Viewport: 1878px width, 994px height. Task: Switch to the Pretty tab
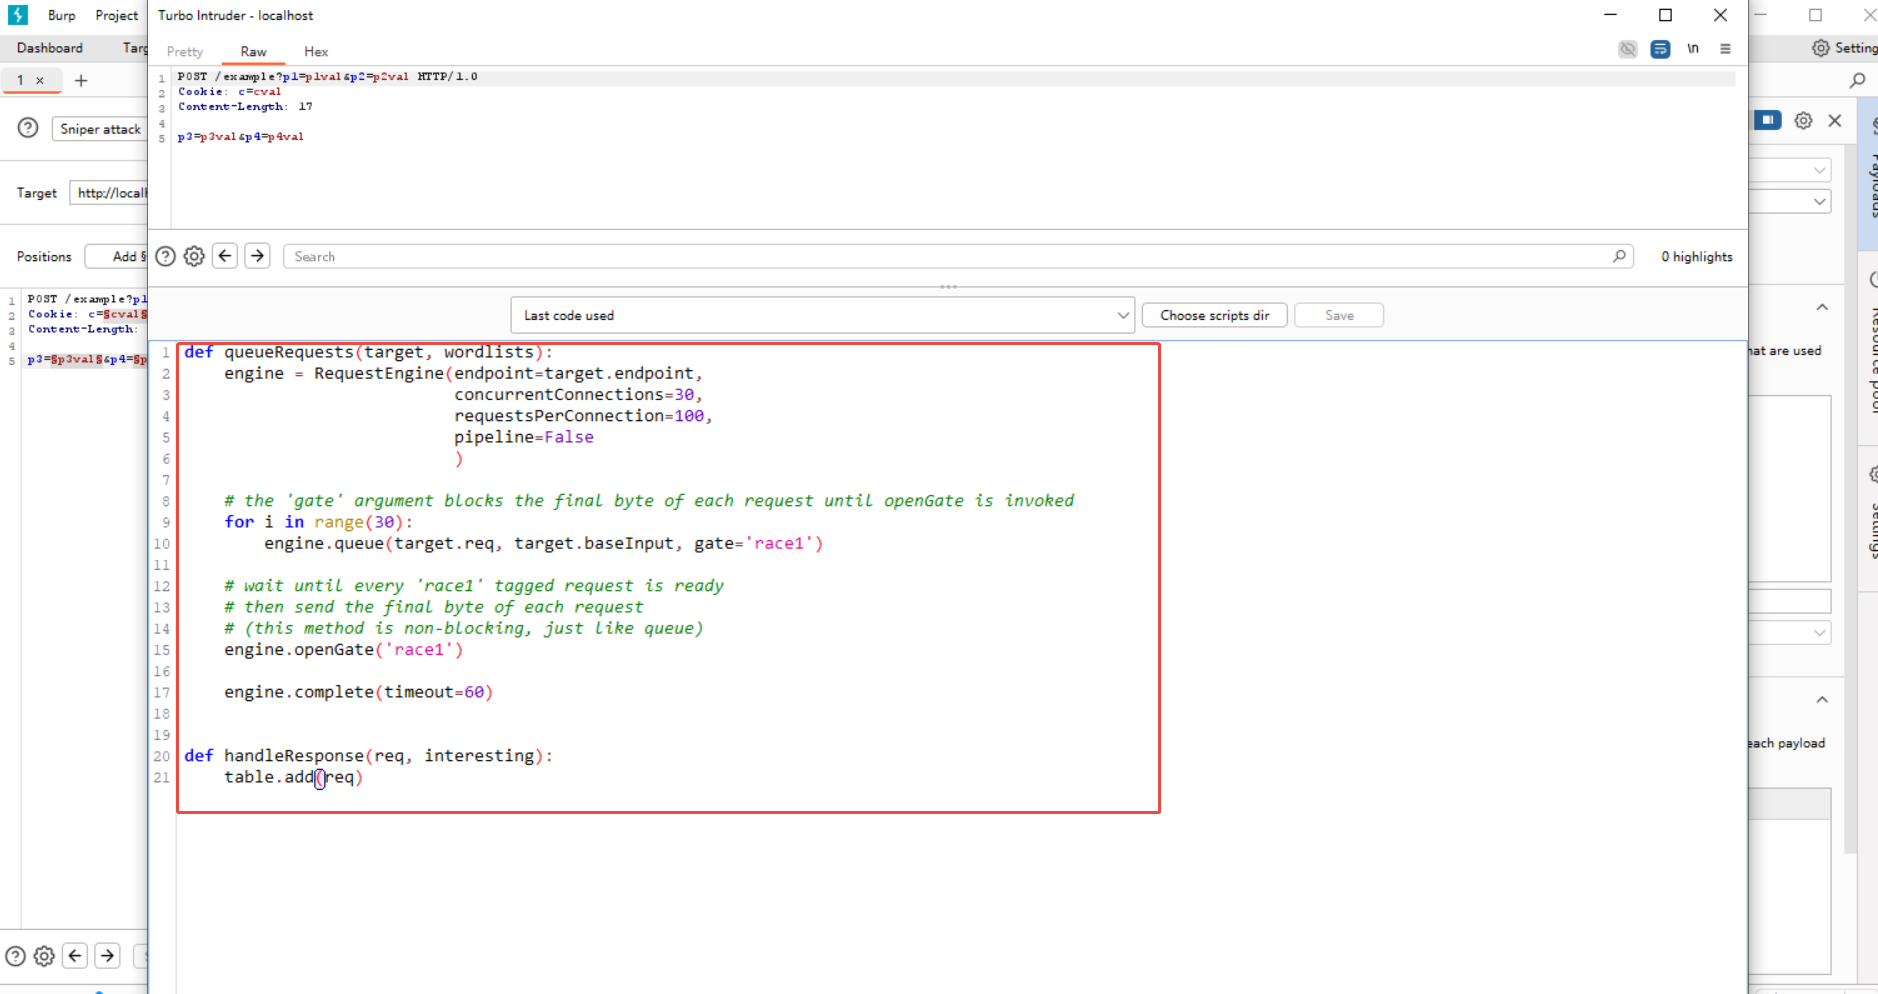[x=185, y=52]
